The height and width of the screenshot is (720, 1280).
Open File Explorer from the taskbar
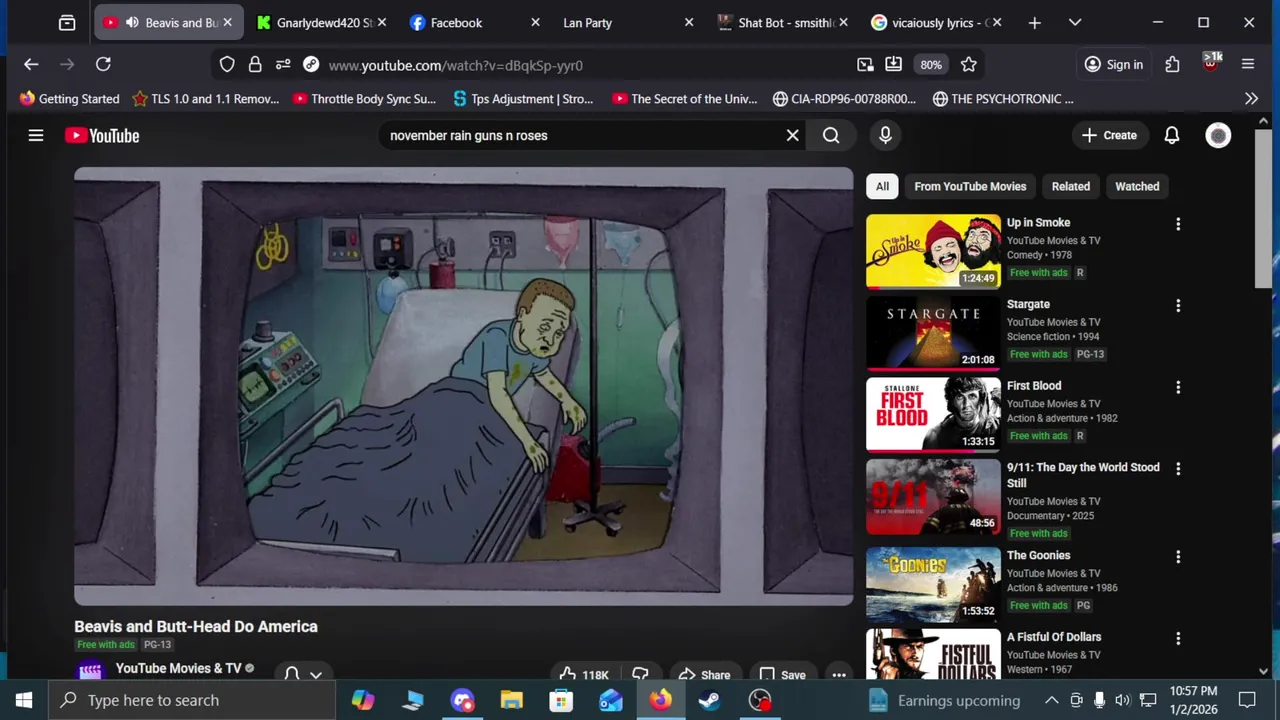pos(511,700)
